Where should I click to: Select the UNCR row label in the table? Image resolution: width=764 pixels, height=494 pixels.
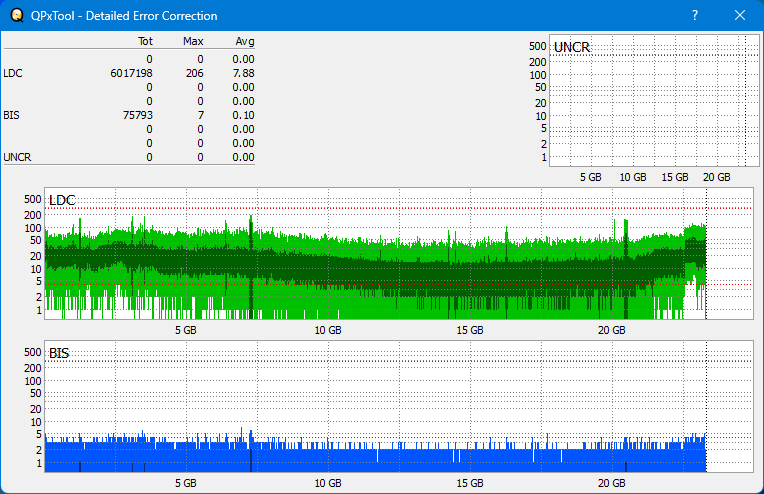[x=17, y=157]
